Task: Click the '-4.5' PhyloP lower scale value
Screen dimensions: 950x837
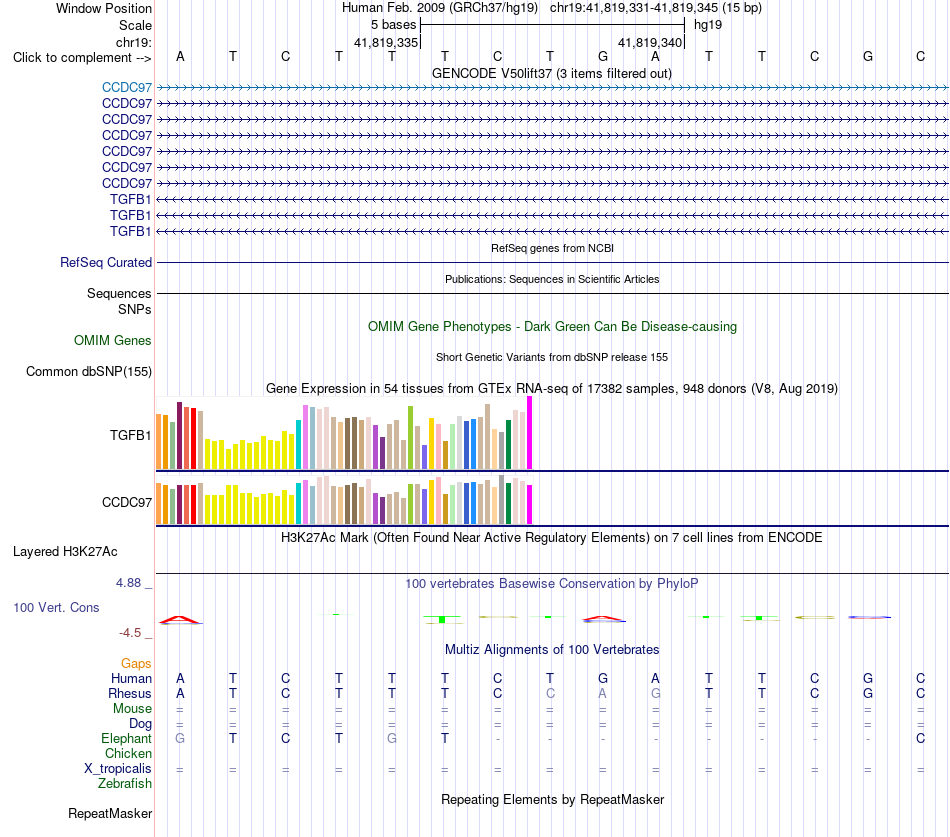Action: click(x=130, y=633)
